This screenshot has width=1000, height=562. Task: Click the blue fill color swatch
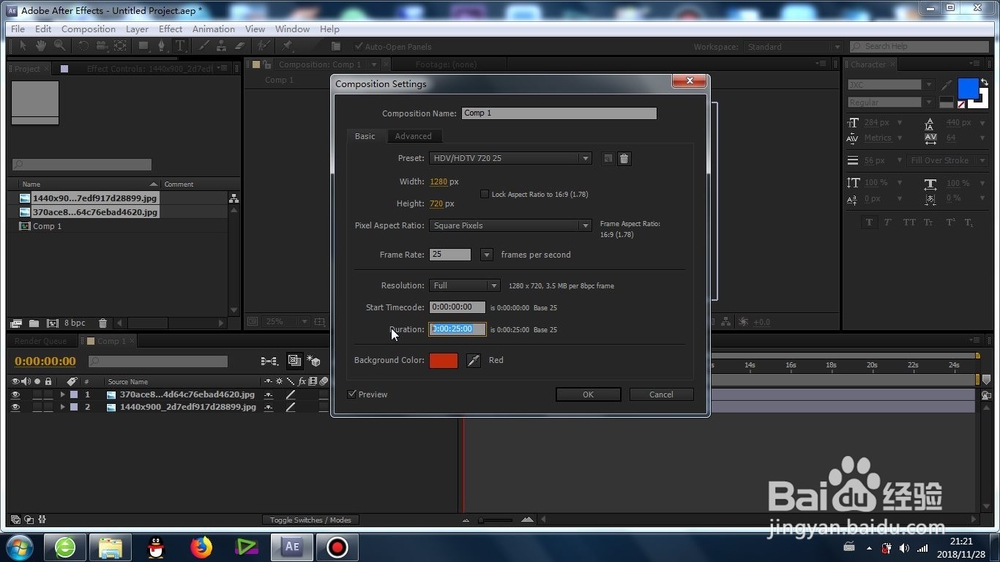click(967, 89)
